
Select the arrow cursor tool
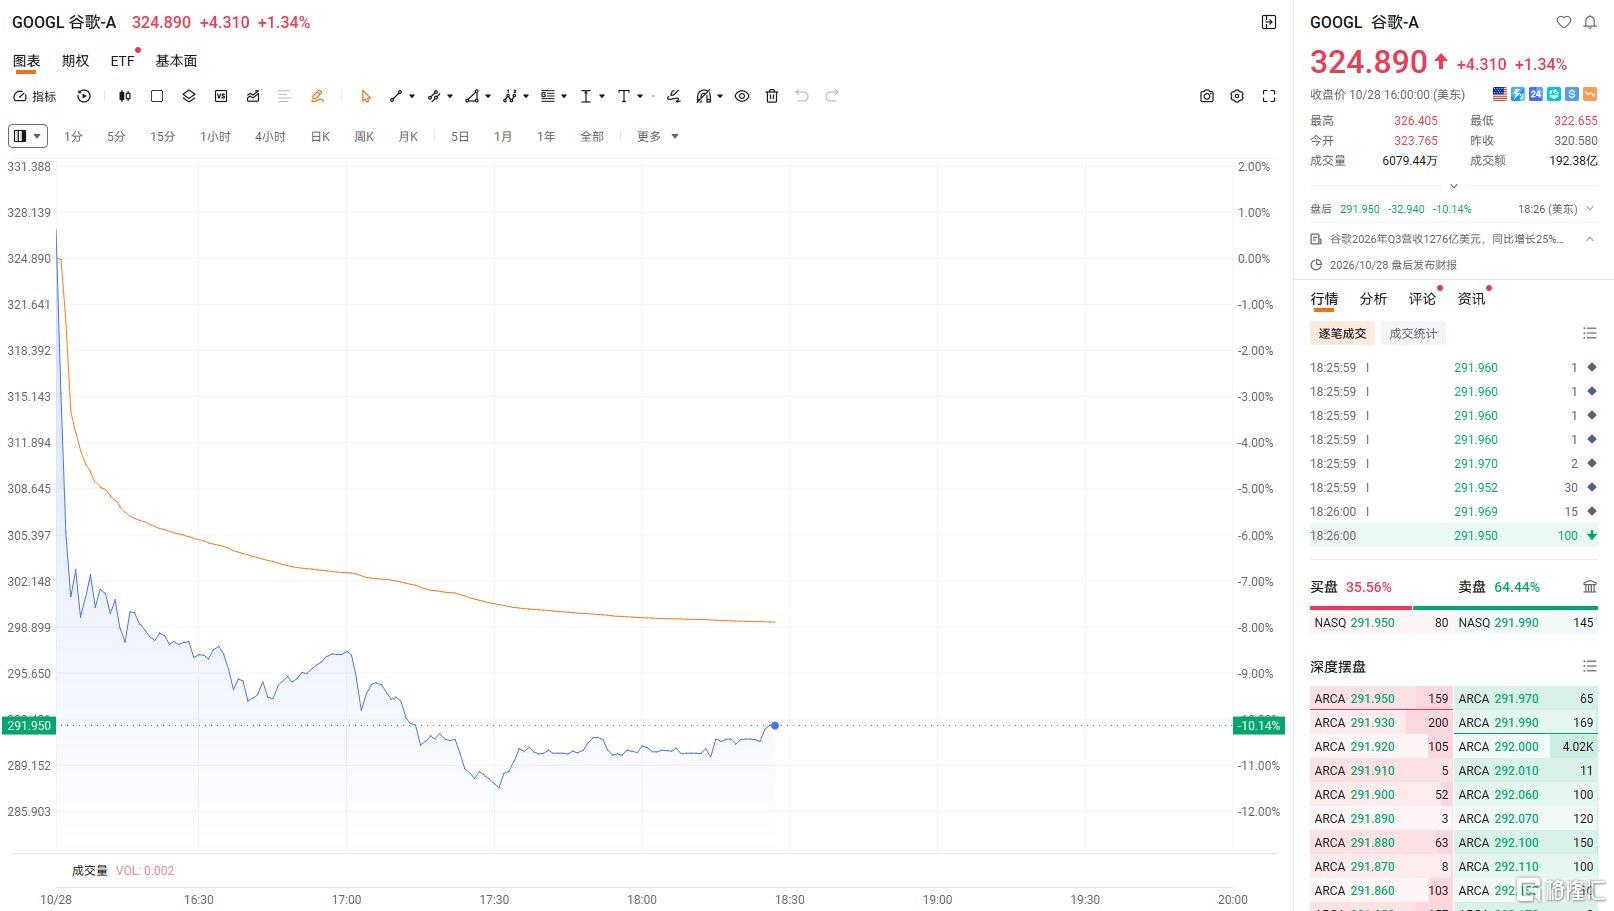coord(366,96)
